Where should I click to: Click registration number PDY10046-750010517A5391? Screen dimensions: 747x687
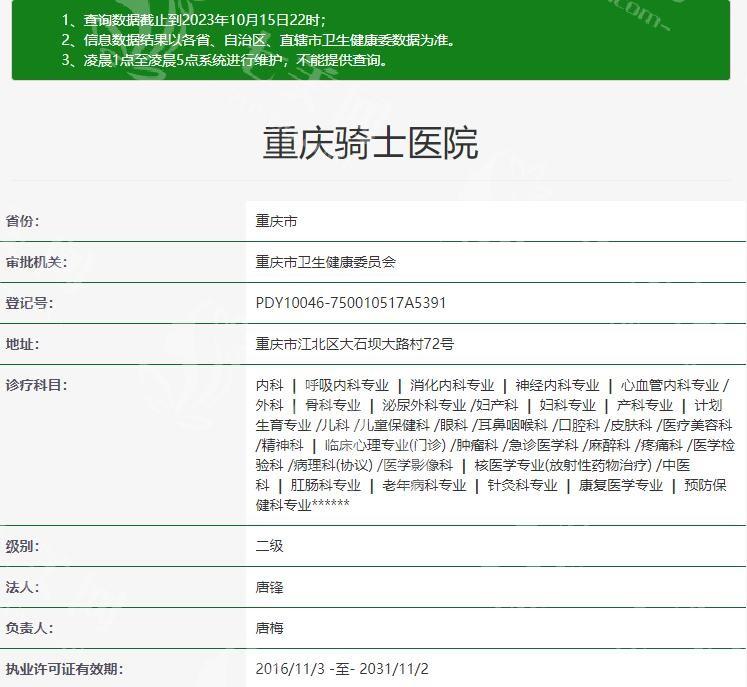click(x=351, y=303)
